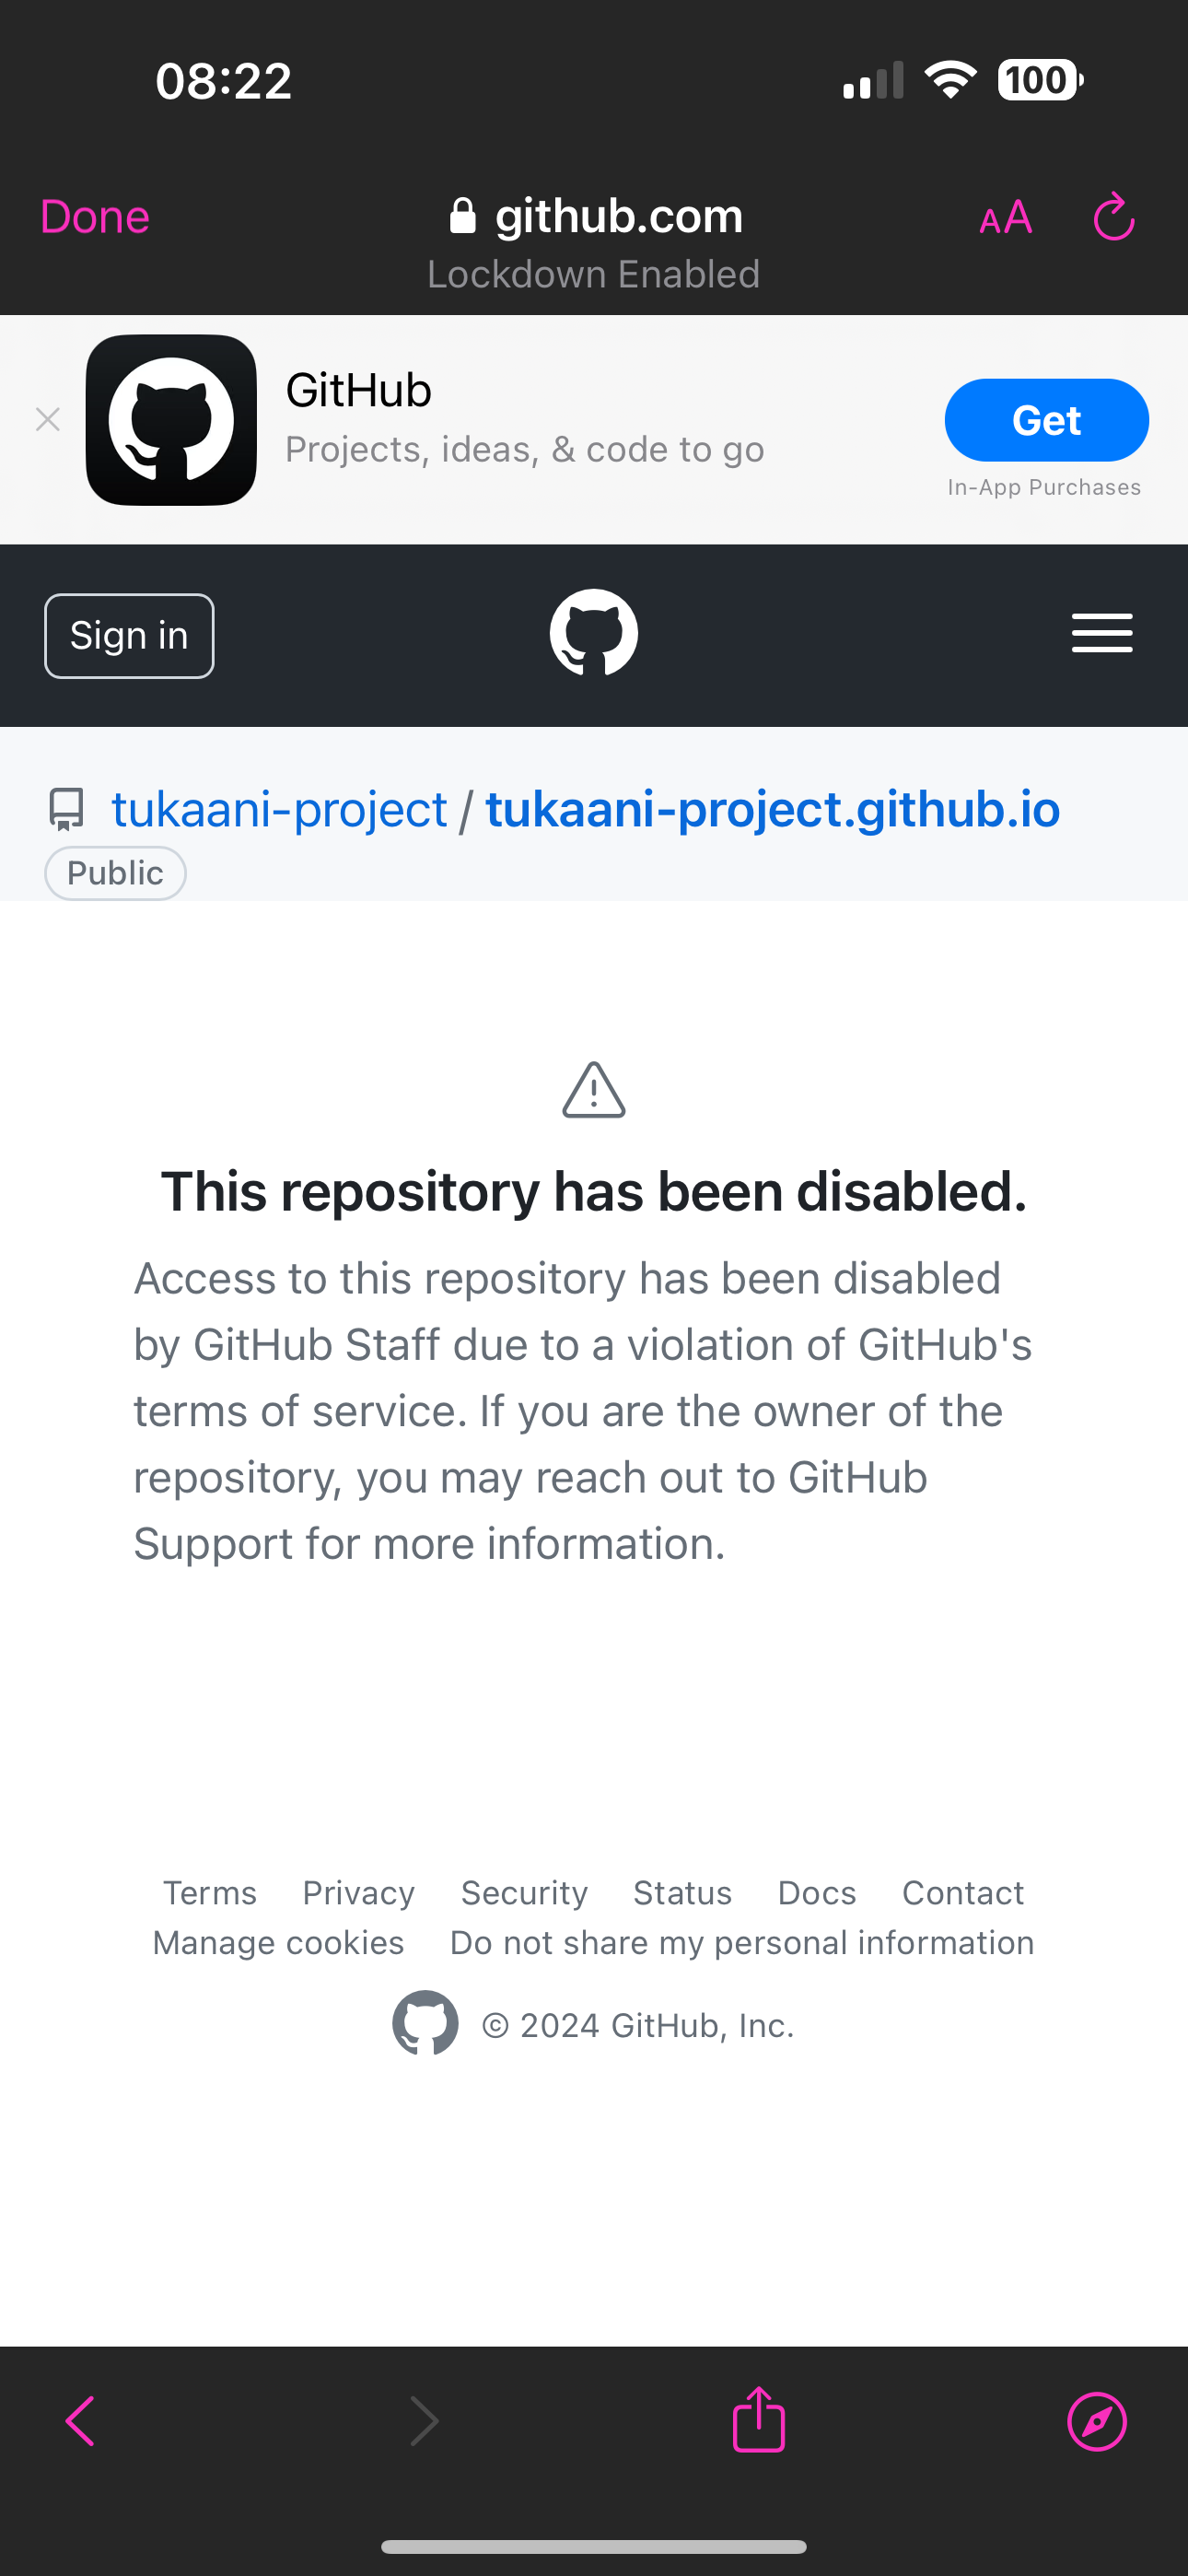Tap the Manage cookies link
Screen dimensions: 1188x2576
[278, 1942]
